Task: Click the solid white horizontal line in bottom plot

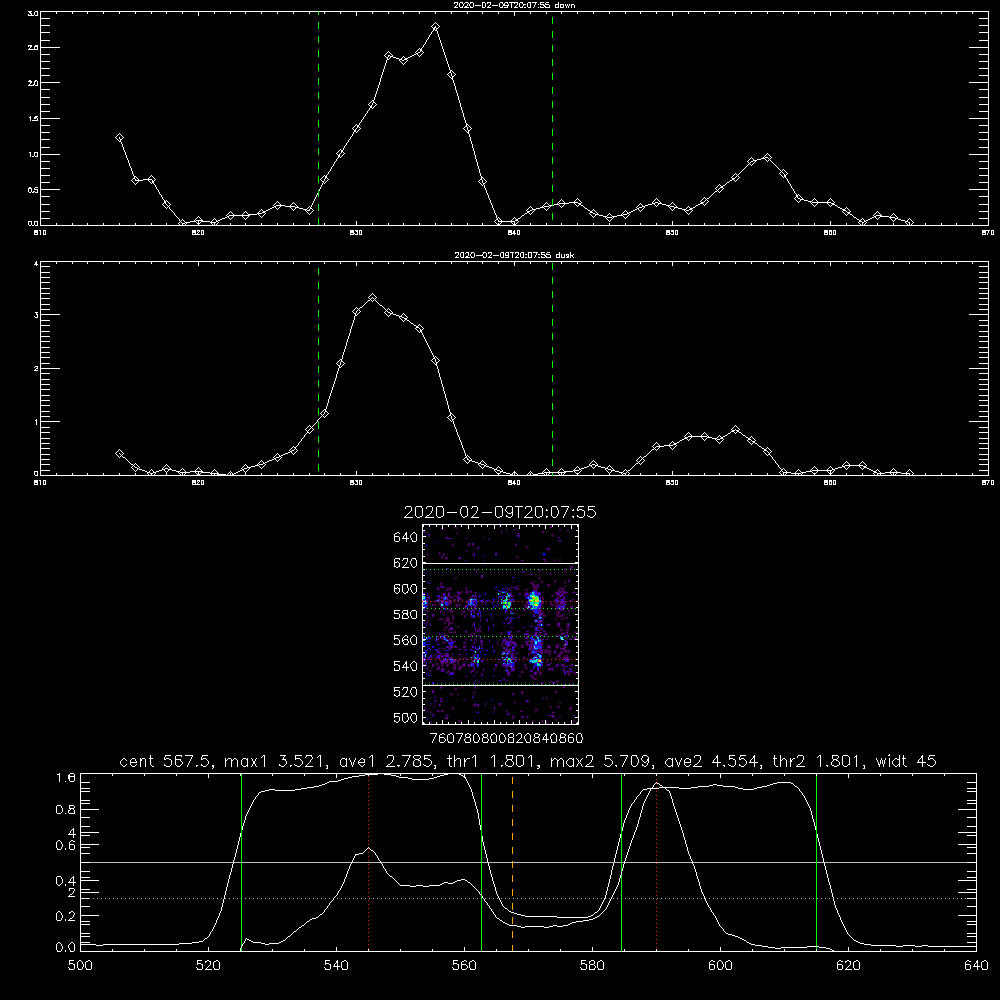Action: 528,862
